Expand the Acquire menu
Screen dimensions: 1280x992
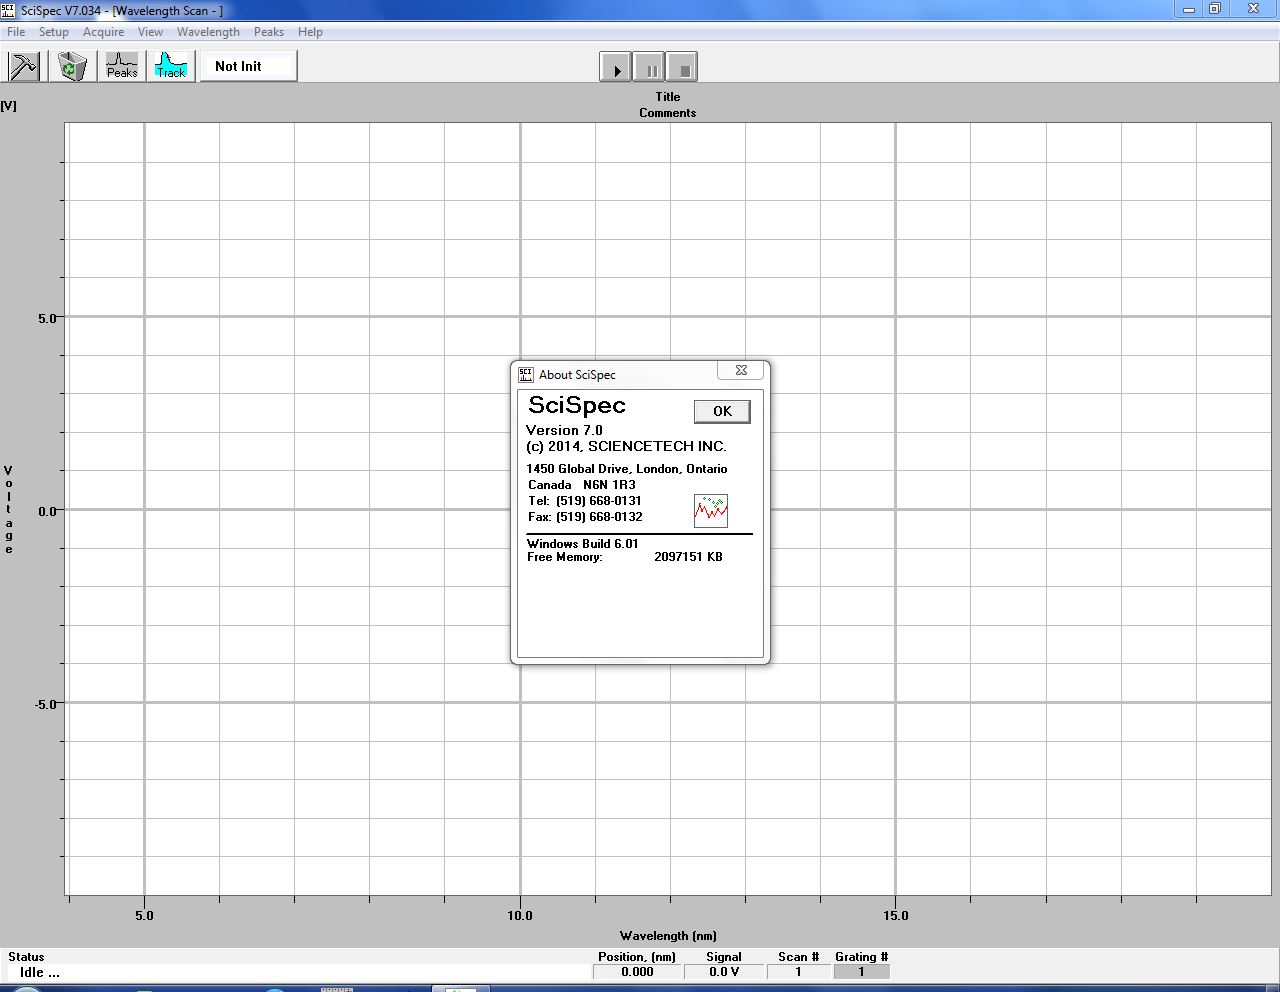(104, 32)
